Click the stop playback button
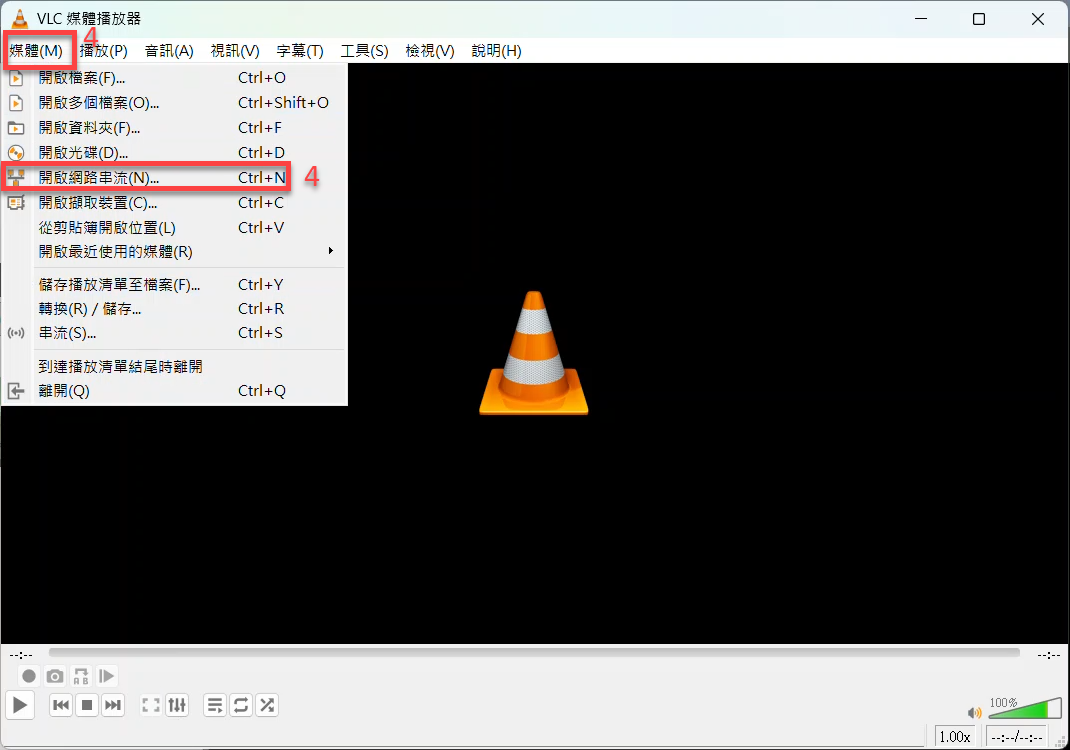 click(87, 705)
